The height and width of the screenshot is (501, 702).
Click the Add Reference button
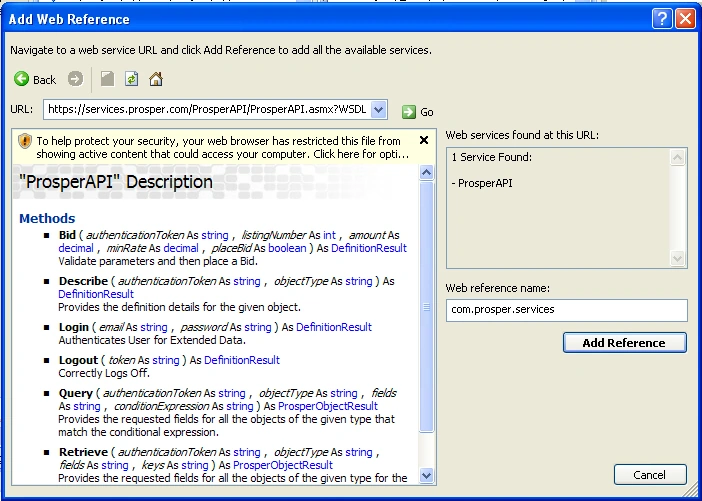[624, 343]
